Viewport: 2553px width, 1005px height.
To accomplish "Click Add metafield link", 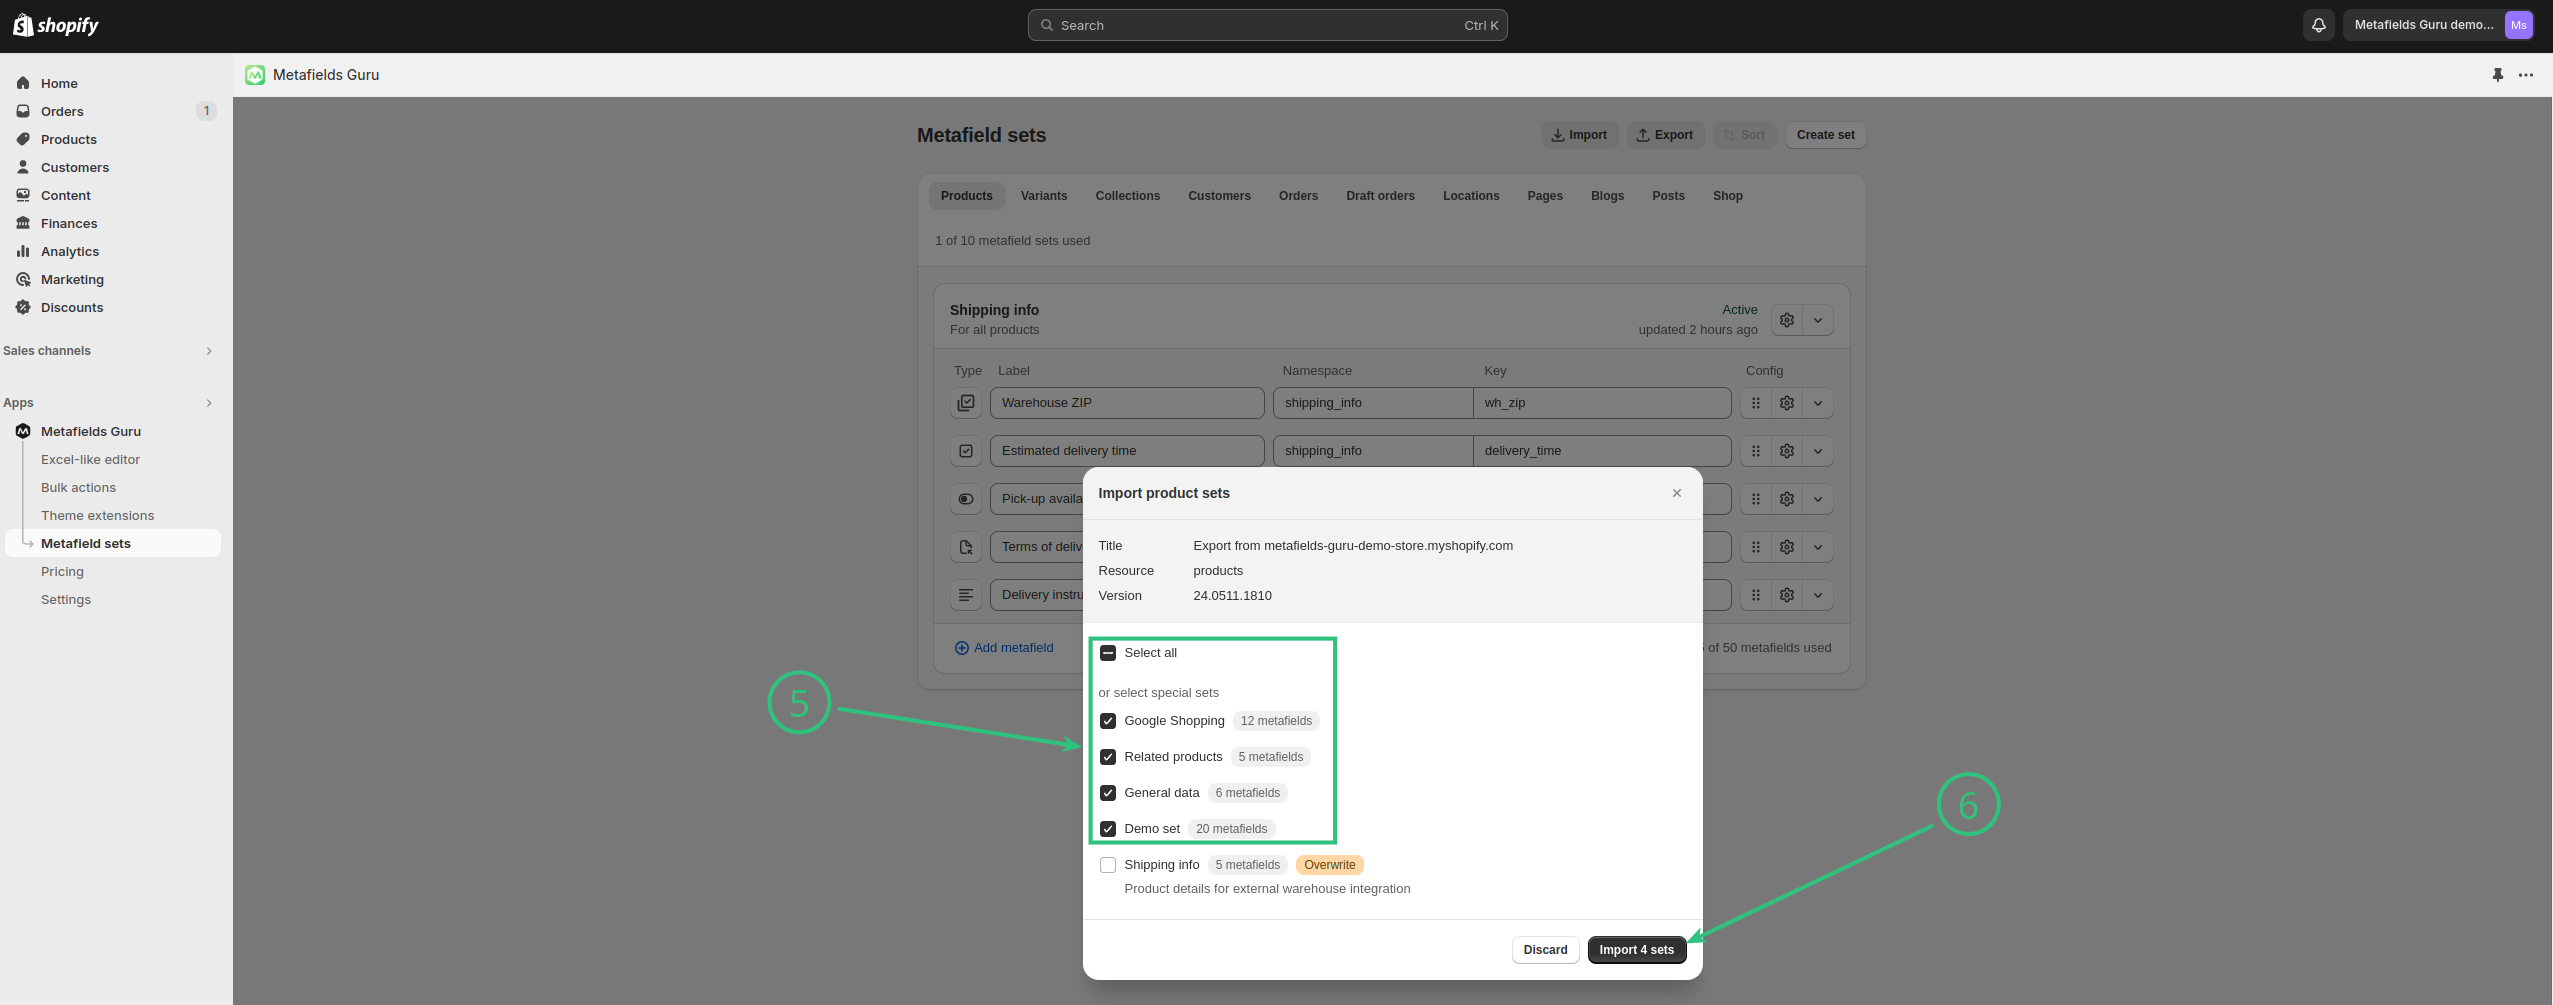I will [x=1004, y=648].
